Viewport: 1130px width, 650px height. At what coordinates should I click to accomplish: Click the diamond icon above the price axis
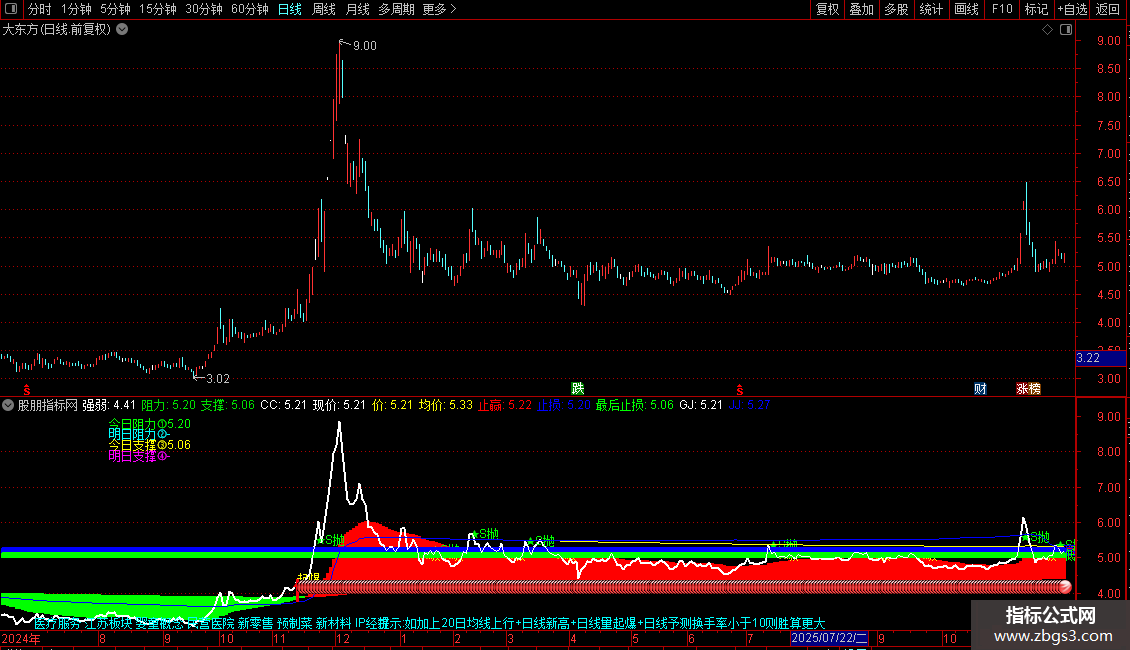click(1048, 30)
